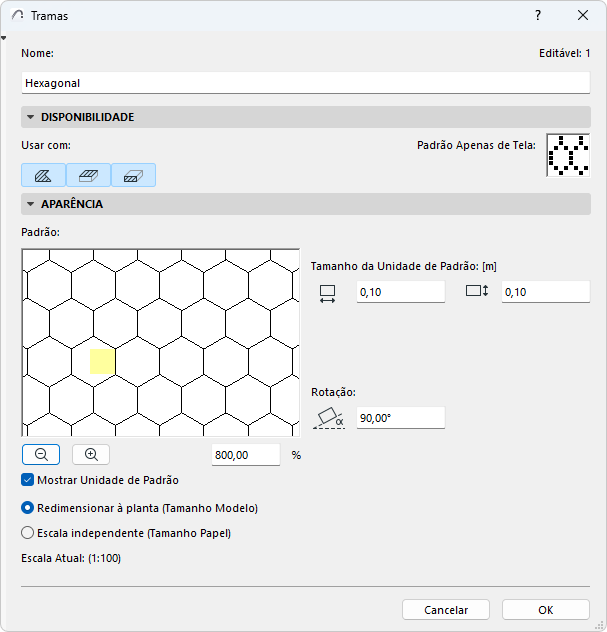Image resolution: width=607 pixels, height=632 pixels.
Task: Click the yellow pattern unit in preview
Action: pyautogui.click(x=102, y=362)
